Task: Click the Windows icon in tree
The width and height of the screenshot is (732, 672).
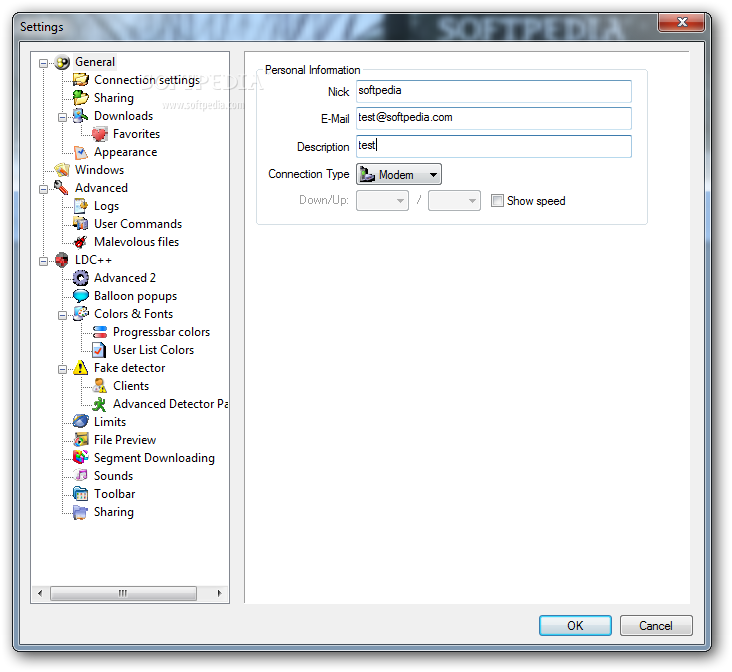Action: (x=62, y=170)
